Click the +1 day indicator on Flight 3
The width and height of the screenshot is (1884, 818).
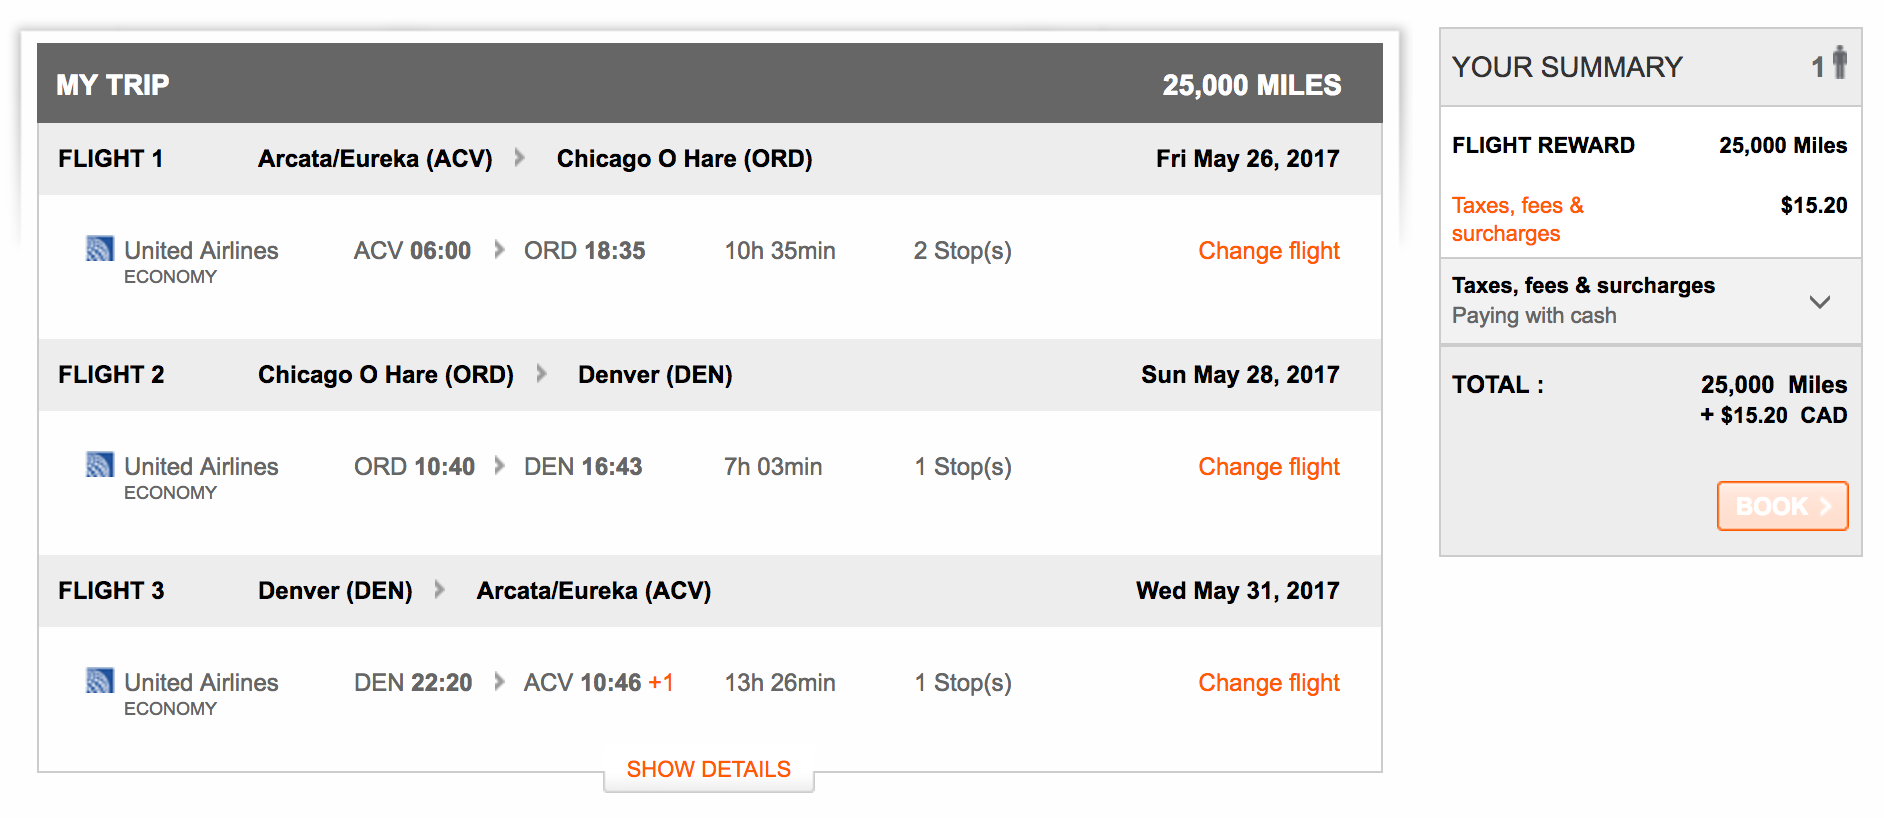661,683
